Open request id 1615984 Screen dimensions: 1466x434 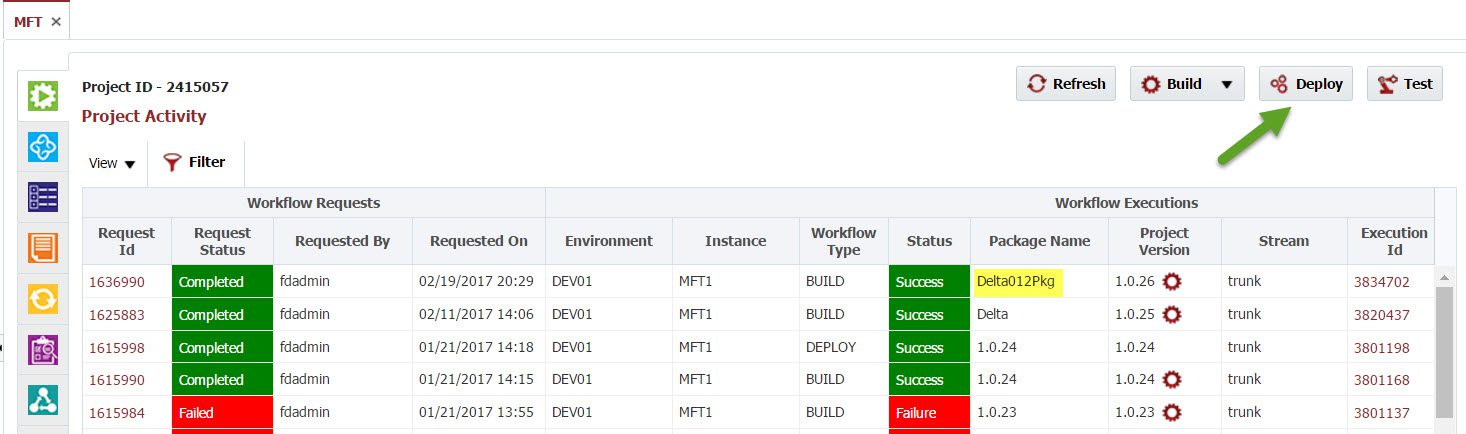(117, 412)
